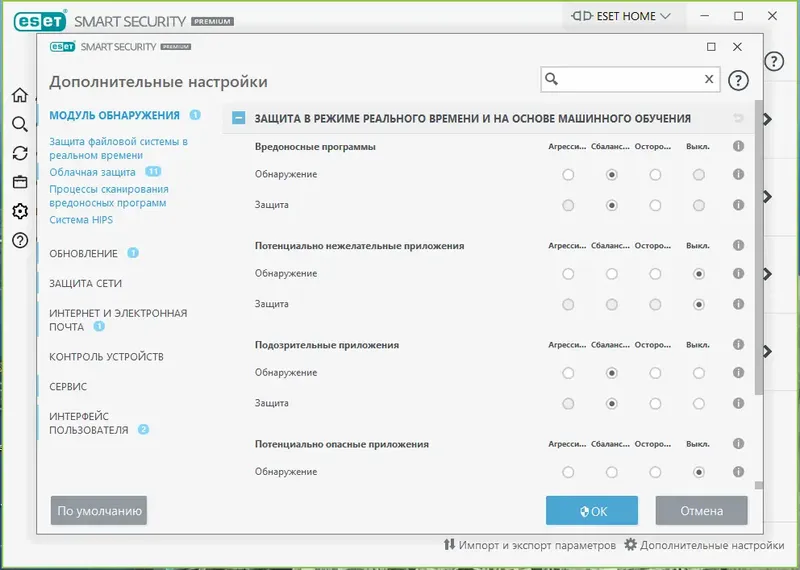
Task: Open Импорт и экспорт параметров link
Action: 537,545
